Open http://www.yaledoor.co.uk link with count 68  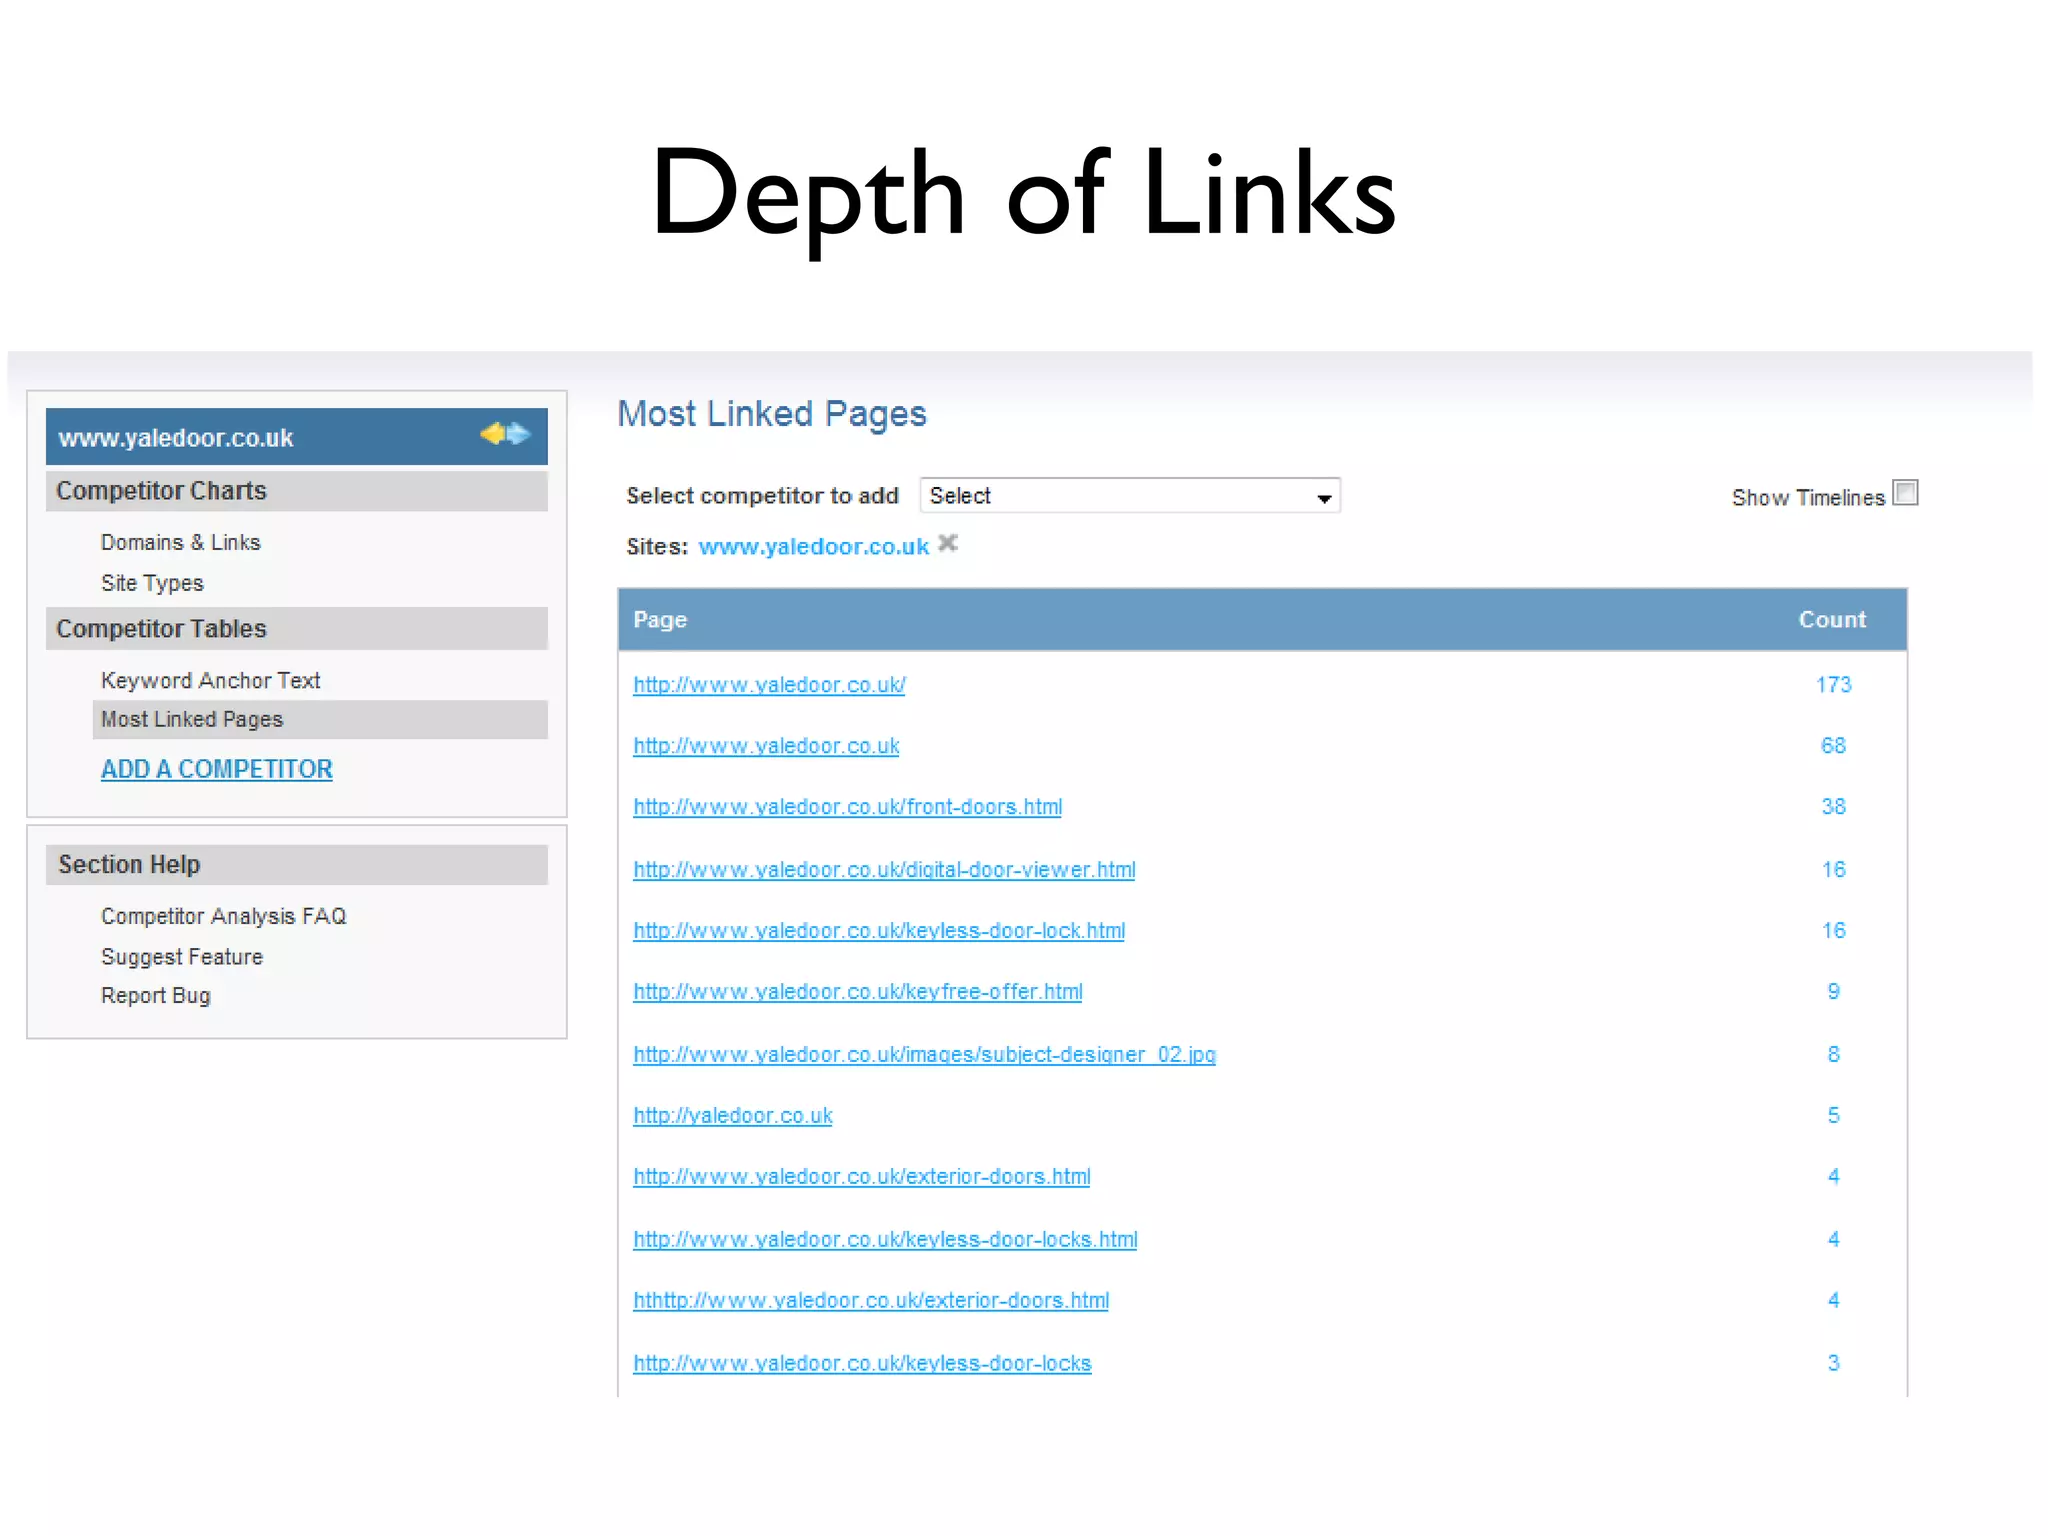[x=766, y=746]
